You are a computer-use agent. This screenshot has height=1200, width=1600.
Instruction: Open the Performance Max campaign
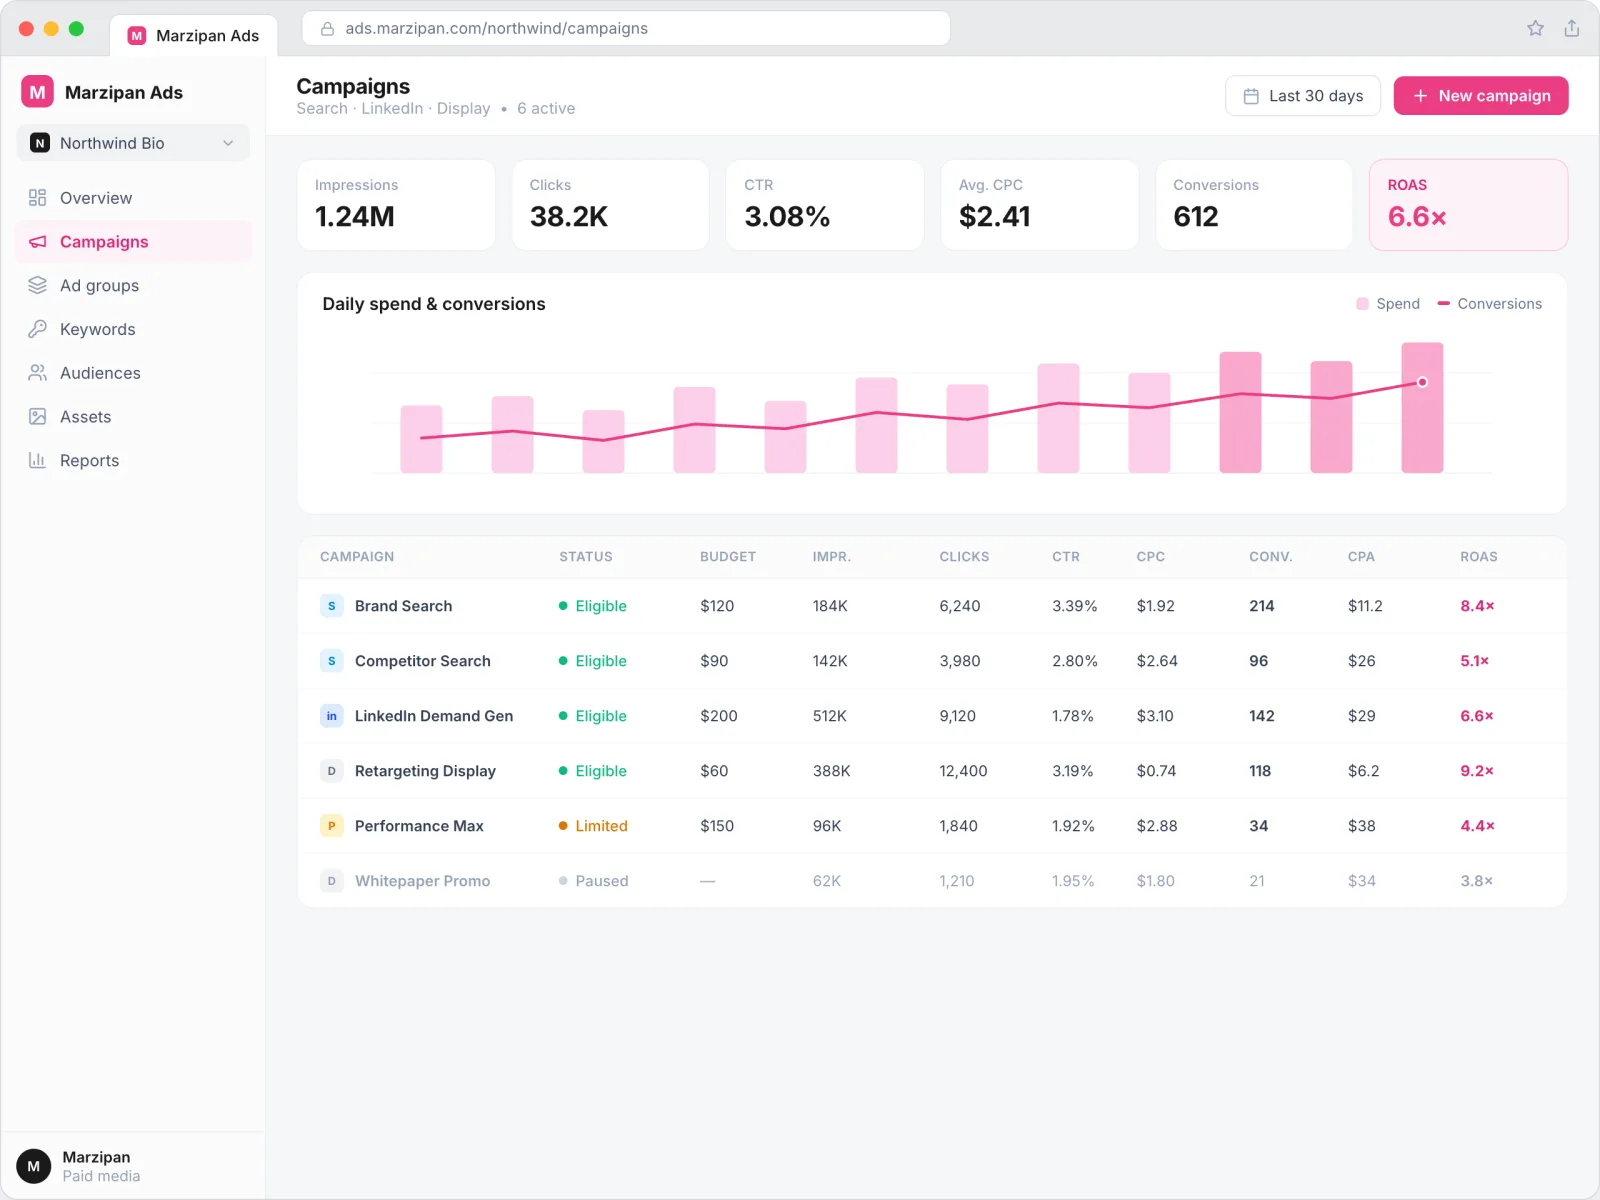(419, 826)
